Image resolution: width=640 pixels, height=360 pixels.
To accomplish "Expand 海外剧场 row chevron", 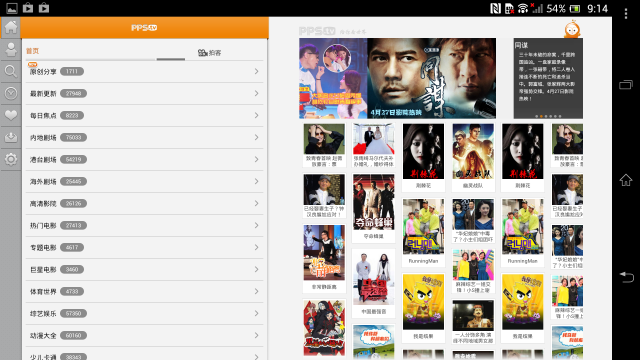I will 256,182.
